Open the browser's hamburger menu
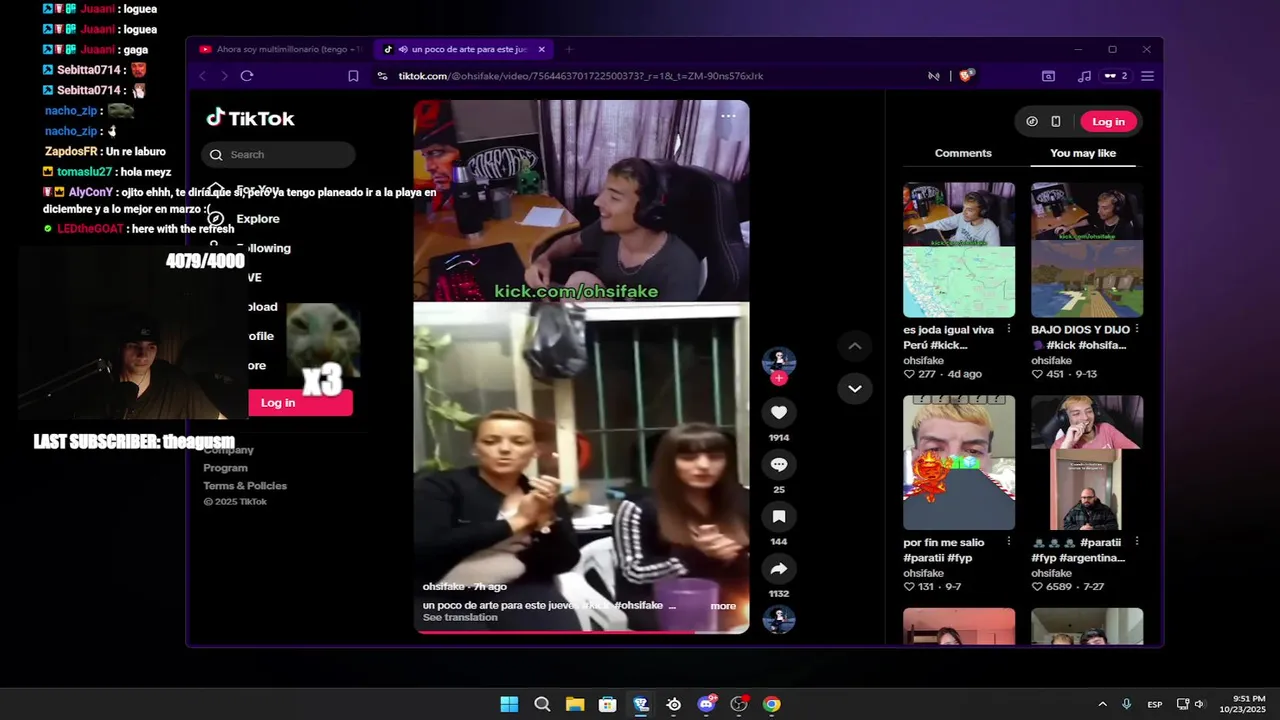 (1147, 76)
